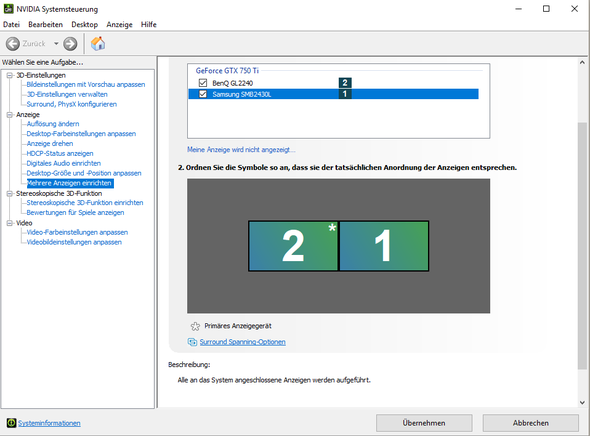Select monitor 1 thumbnail in arrangement
This screenshot has height=436, width=590.
tap(384, 246)
